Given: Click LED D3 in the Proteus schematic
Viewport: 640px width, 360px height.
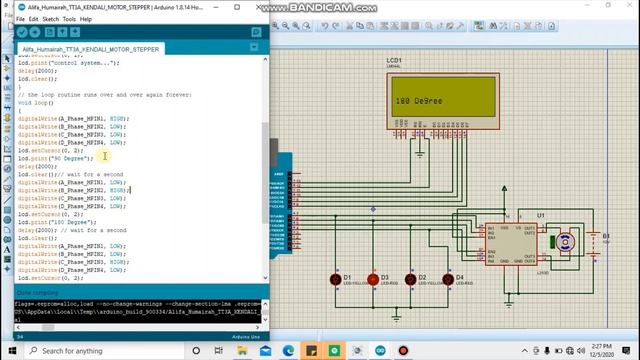Looking at the screenshot, I should (x=373, y=279).
